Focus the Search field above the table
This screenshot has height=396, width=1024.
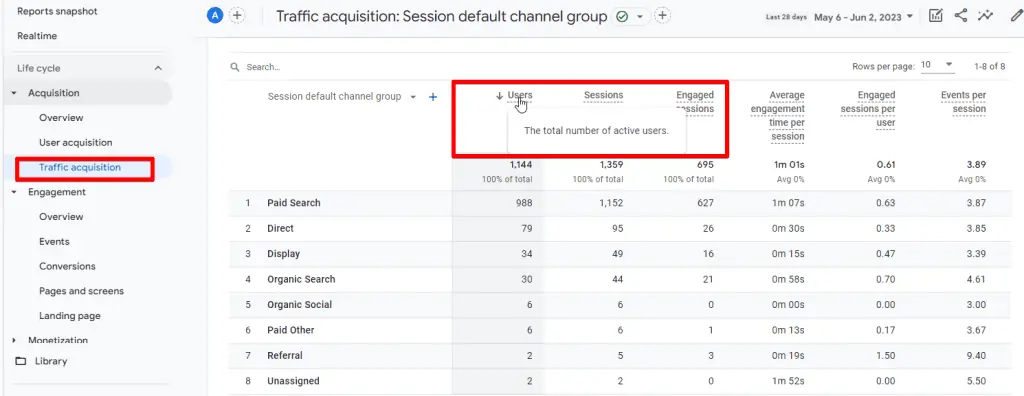(263, 67)
